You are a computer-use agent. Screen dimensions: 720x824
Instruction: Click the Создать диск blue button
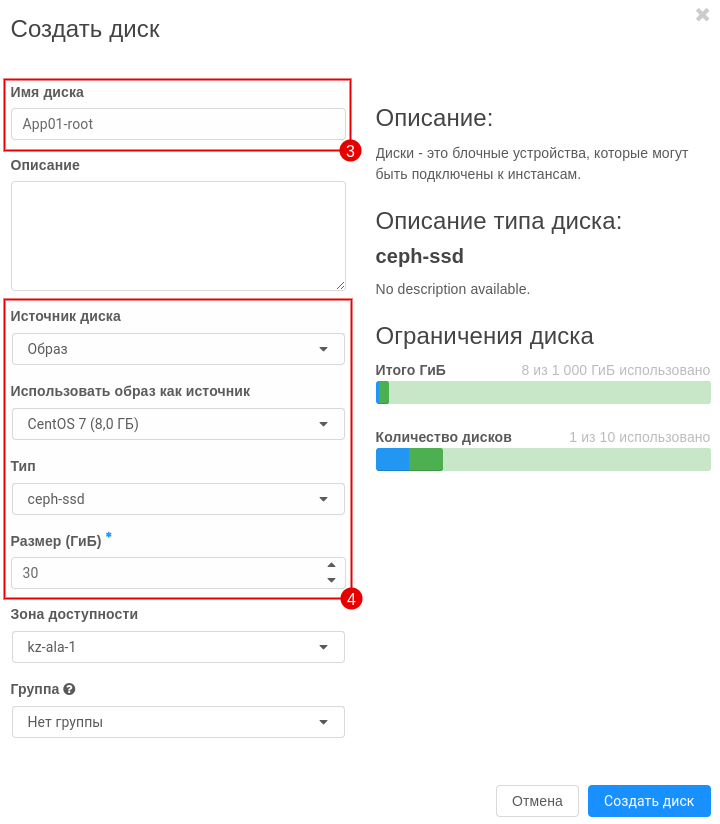[649, 801]
